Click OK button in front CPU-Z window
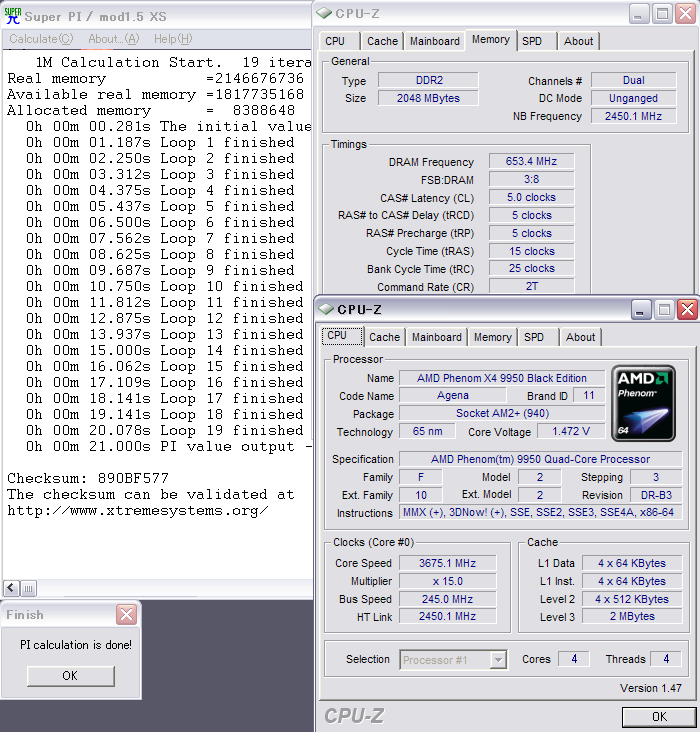 coord(659,717)
